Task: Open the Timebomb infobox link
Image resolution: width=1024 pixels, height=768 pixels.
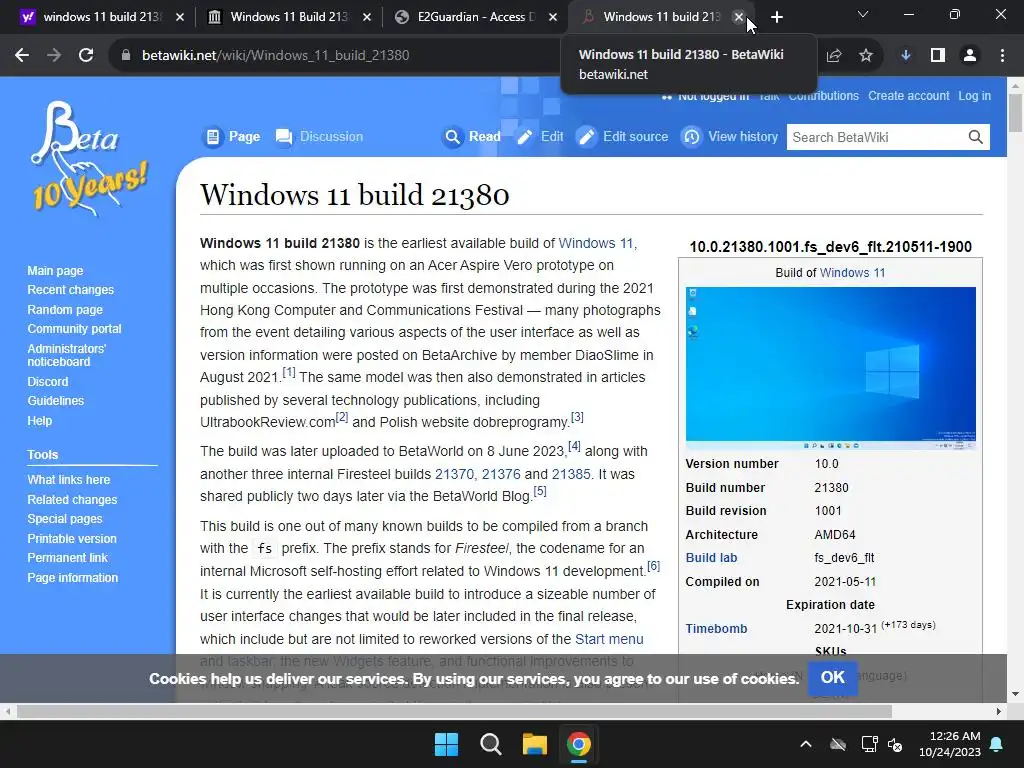Action: coord(716,629)
